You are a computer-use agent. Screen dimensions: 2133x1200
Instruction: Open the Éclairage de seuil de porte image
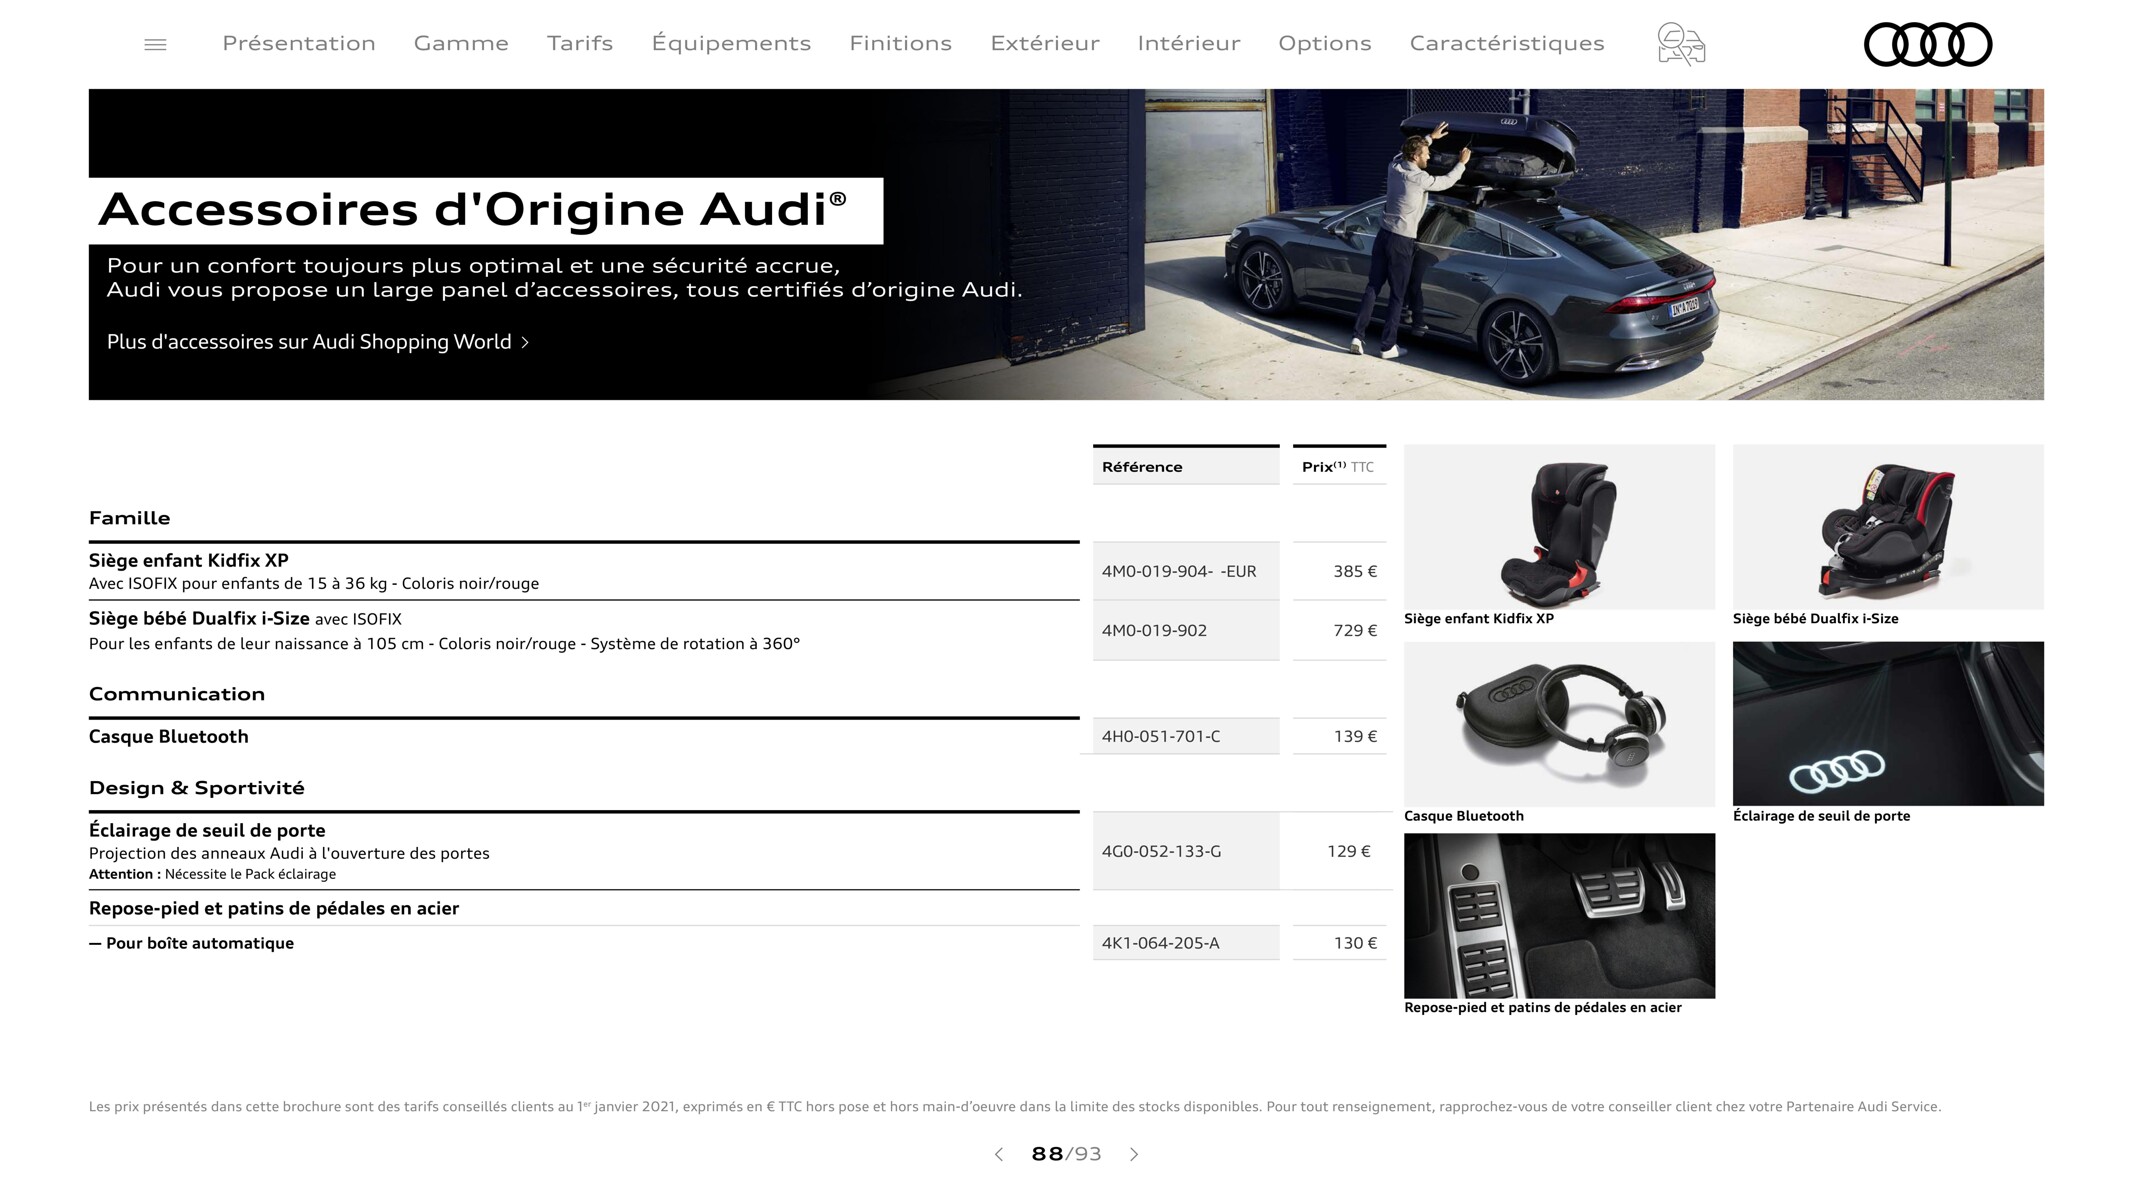(1888, 724)
